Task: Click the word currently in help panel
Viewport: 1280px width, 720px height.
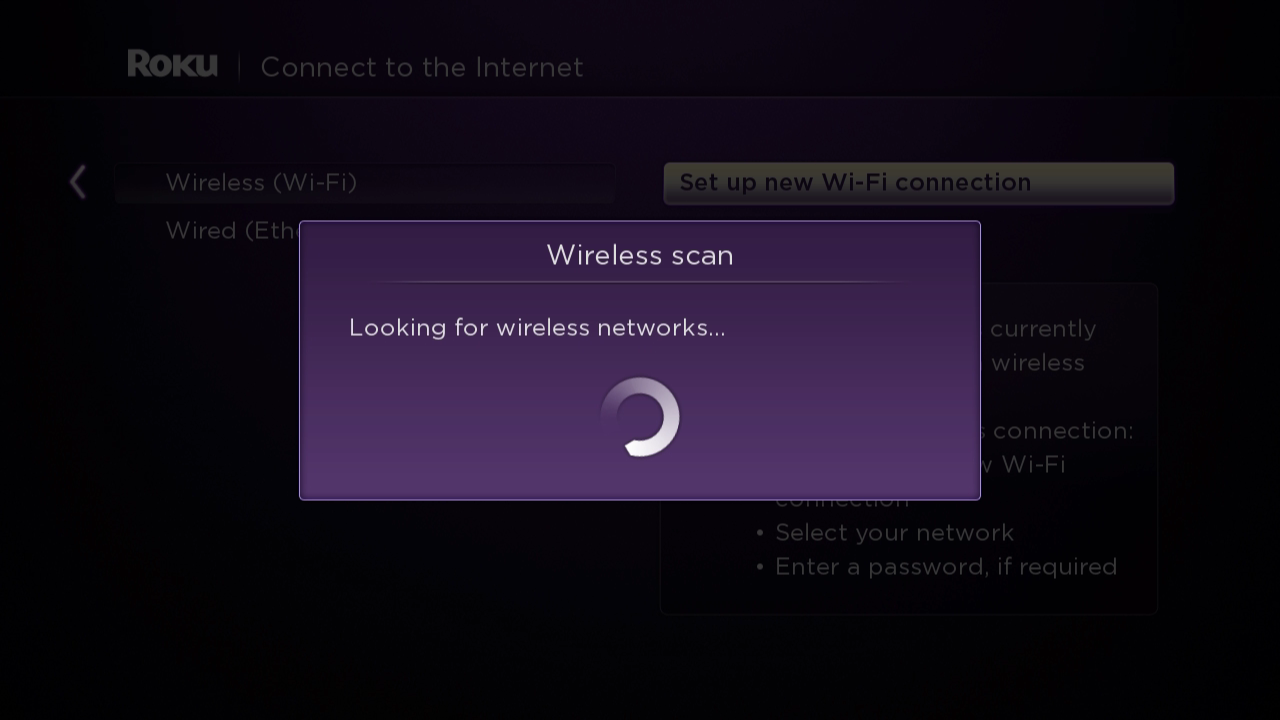Action: pos(1043,330)
